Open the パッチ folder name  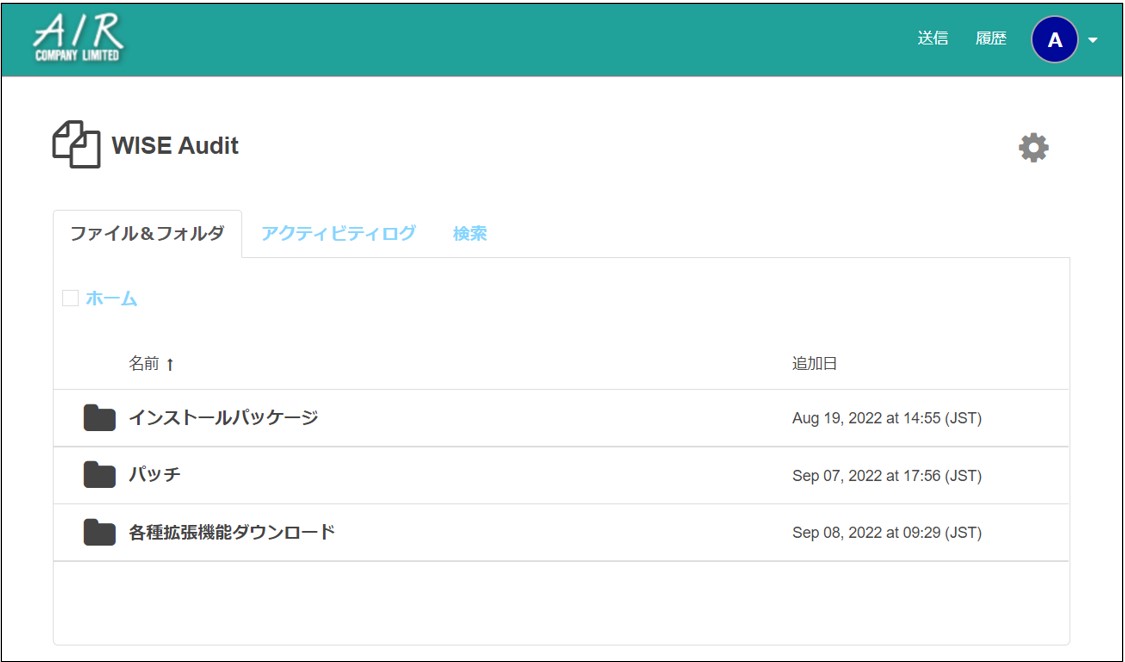(154, 475)
